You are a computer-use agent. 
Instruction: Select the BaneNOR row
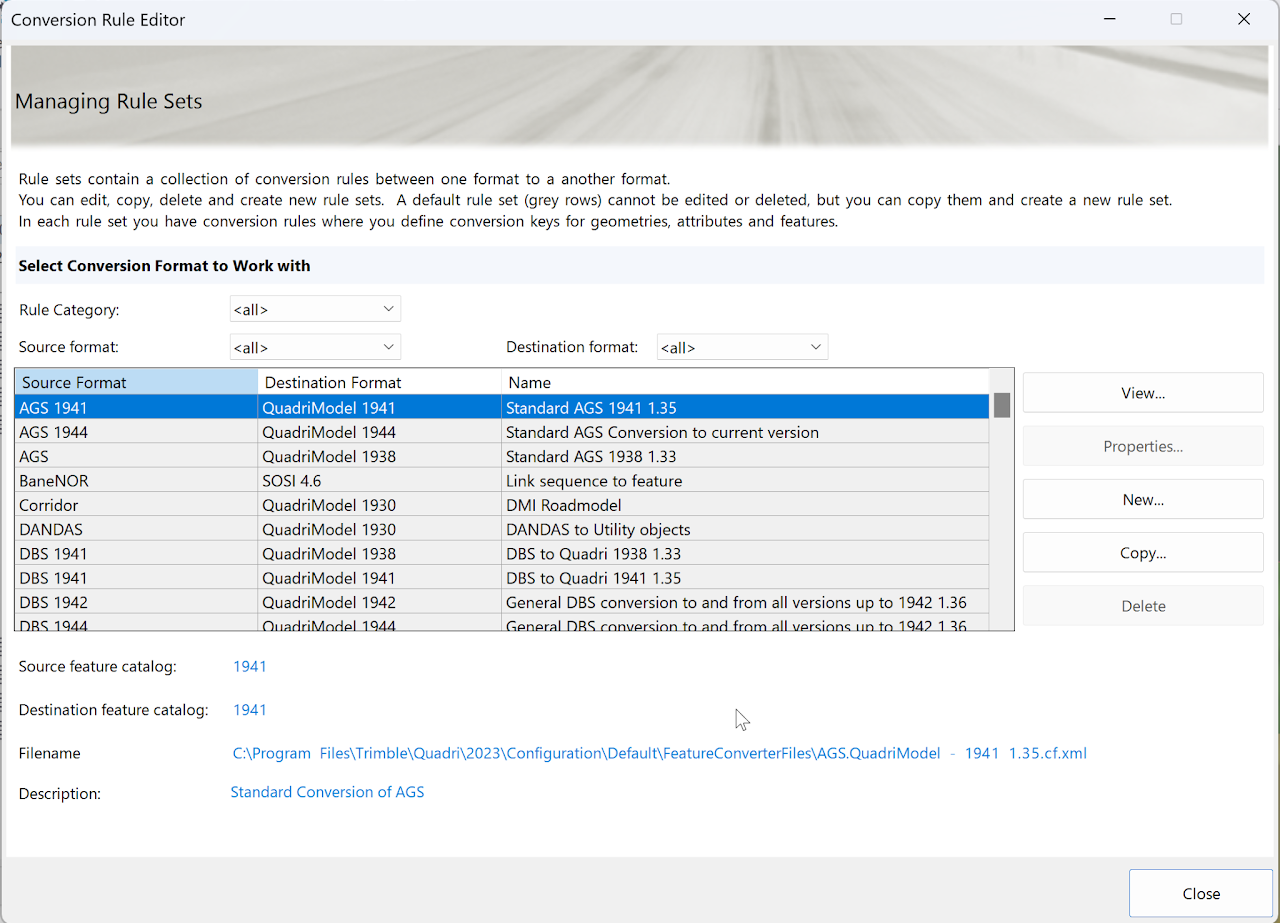point(502,480)
